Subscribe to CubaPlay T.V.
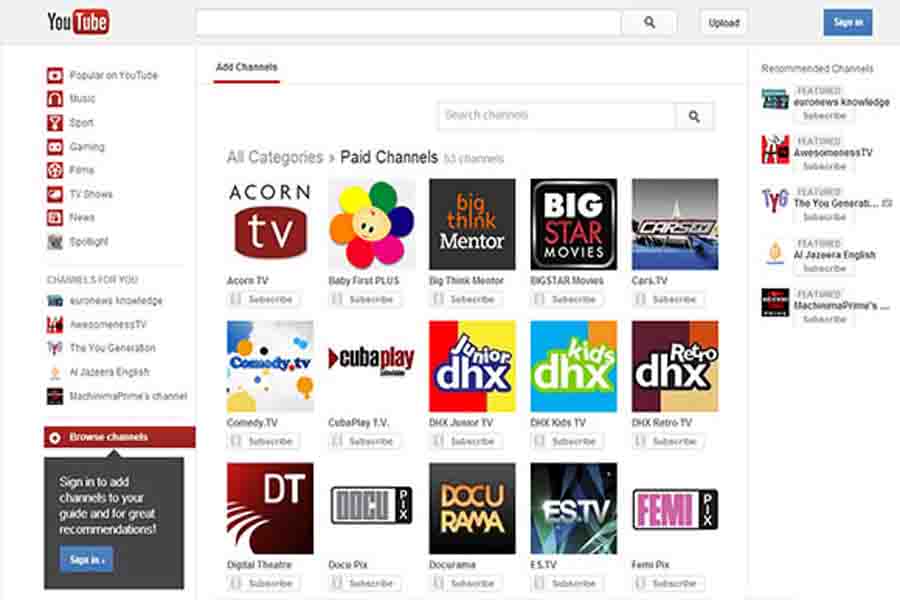 tap(363, 442)
